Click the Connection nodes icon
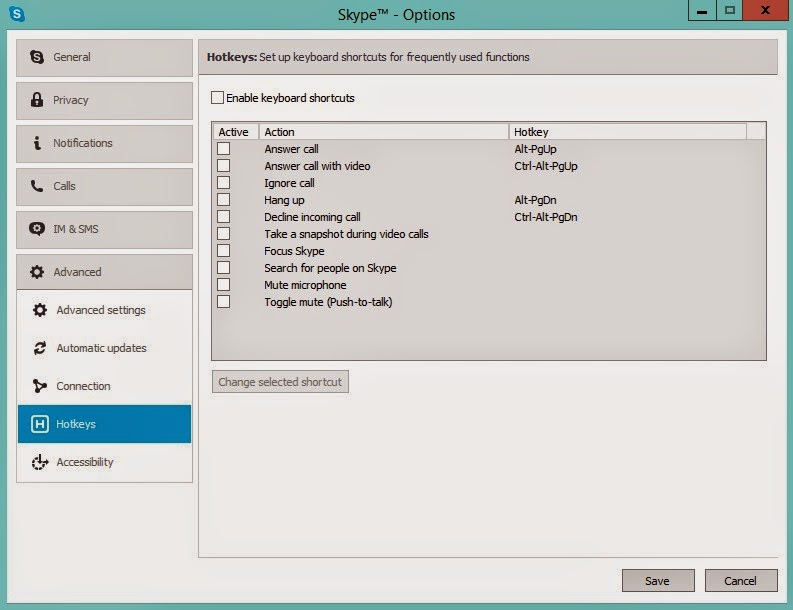This screenshot has height=610, width=793. pos(39,386)
